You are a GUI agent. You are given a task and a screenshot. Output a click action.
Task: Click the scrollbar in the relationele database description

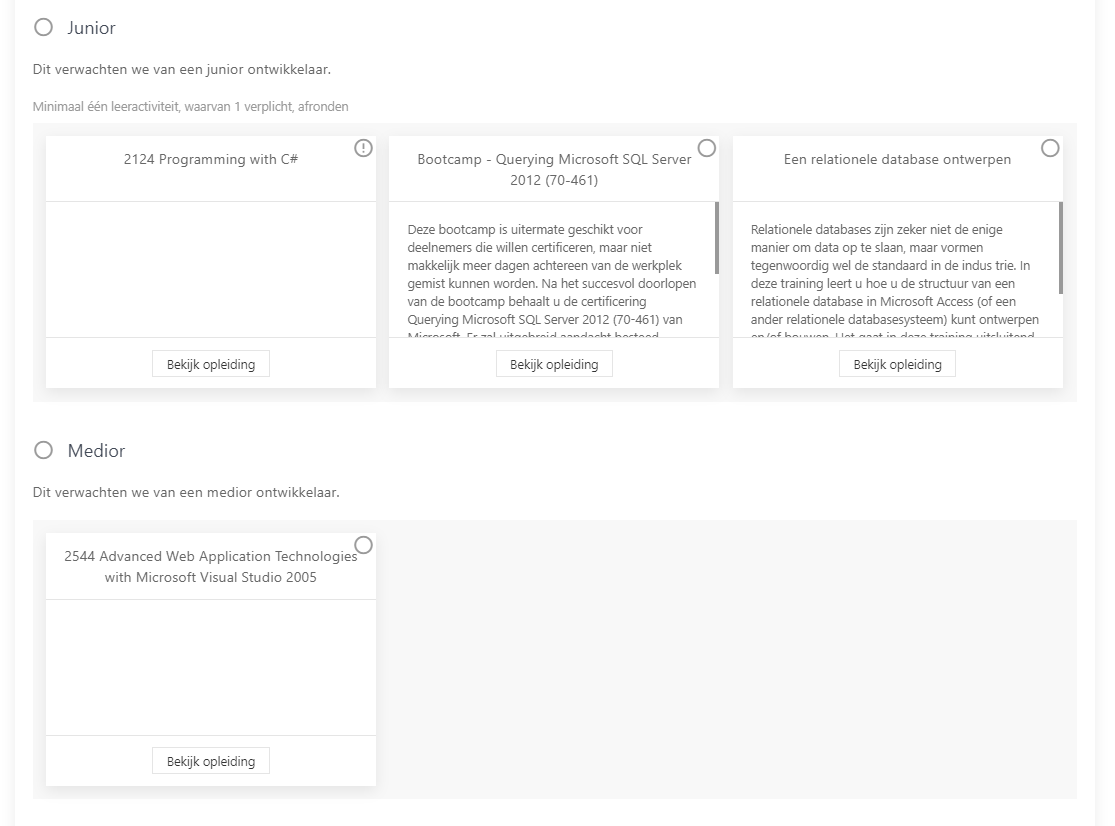point(1060,248)
